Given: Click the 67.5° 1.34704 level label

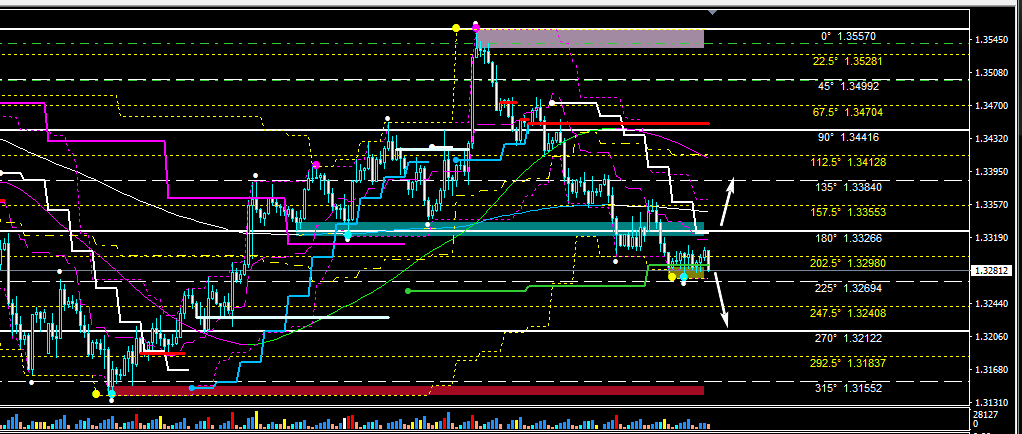Looking at the screenshot, I should (x=849, y=112).
